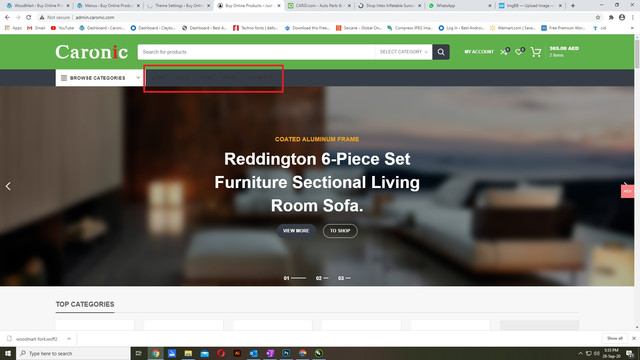The height and width of the screenshot is (360, 640).
Task: Expand Browse Categories menu
Action: (x=99, y=78)
